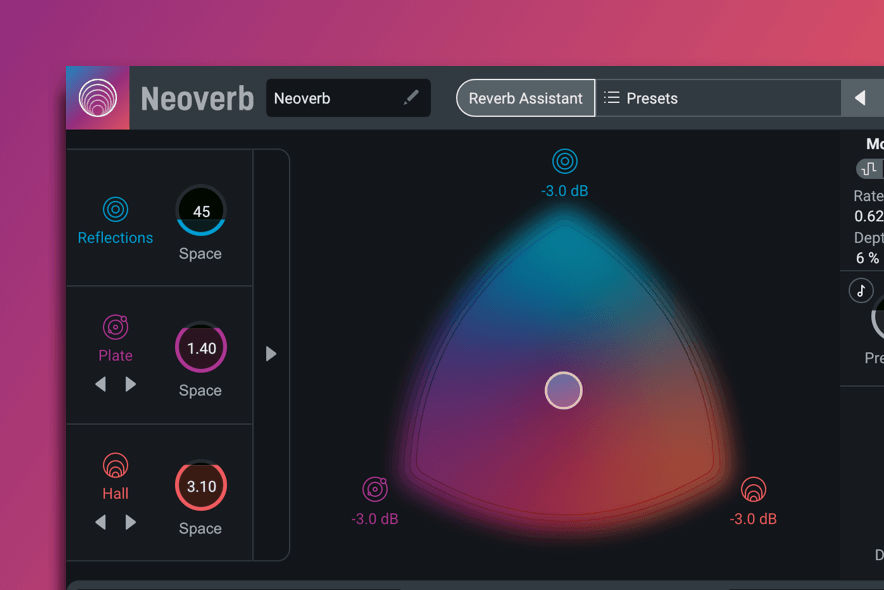Screen dimensions: 884x590
Task: Click the magenta -3.0 dB Plate level
Action: tap(375, 519)
